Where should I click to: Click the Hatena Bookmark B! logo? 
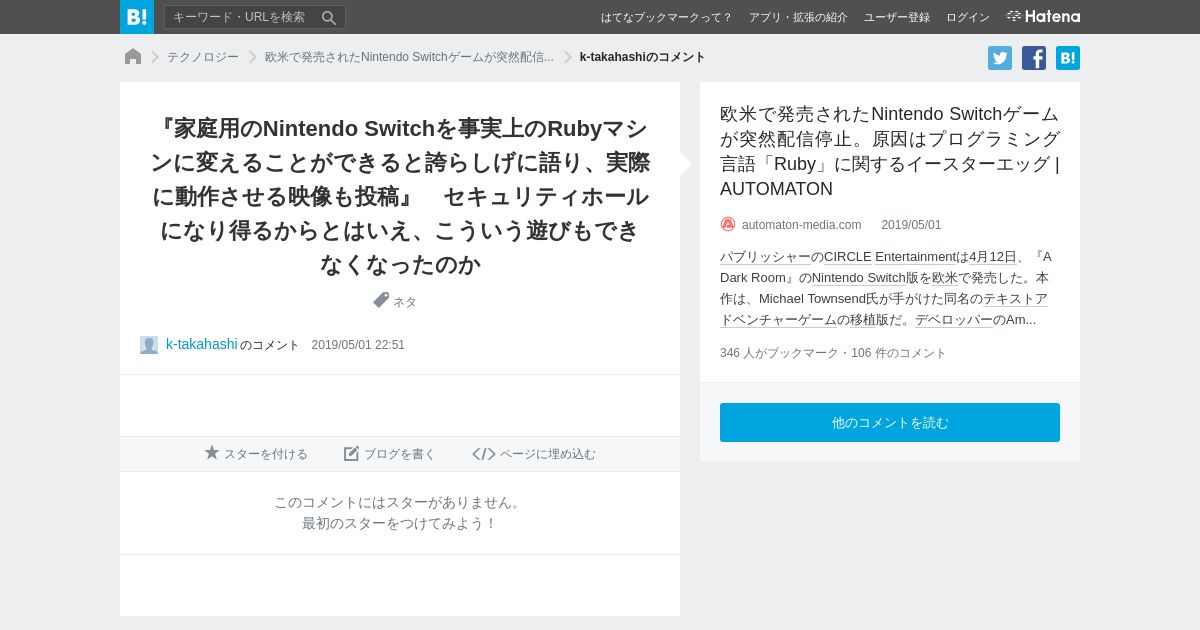click(x=137, y=17)
